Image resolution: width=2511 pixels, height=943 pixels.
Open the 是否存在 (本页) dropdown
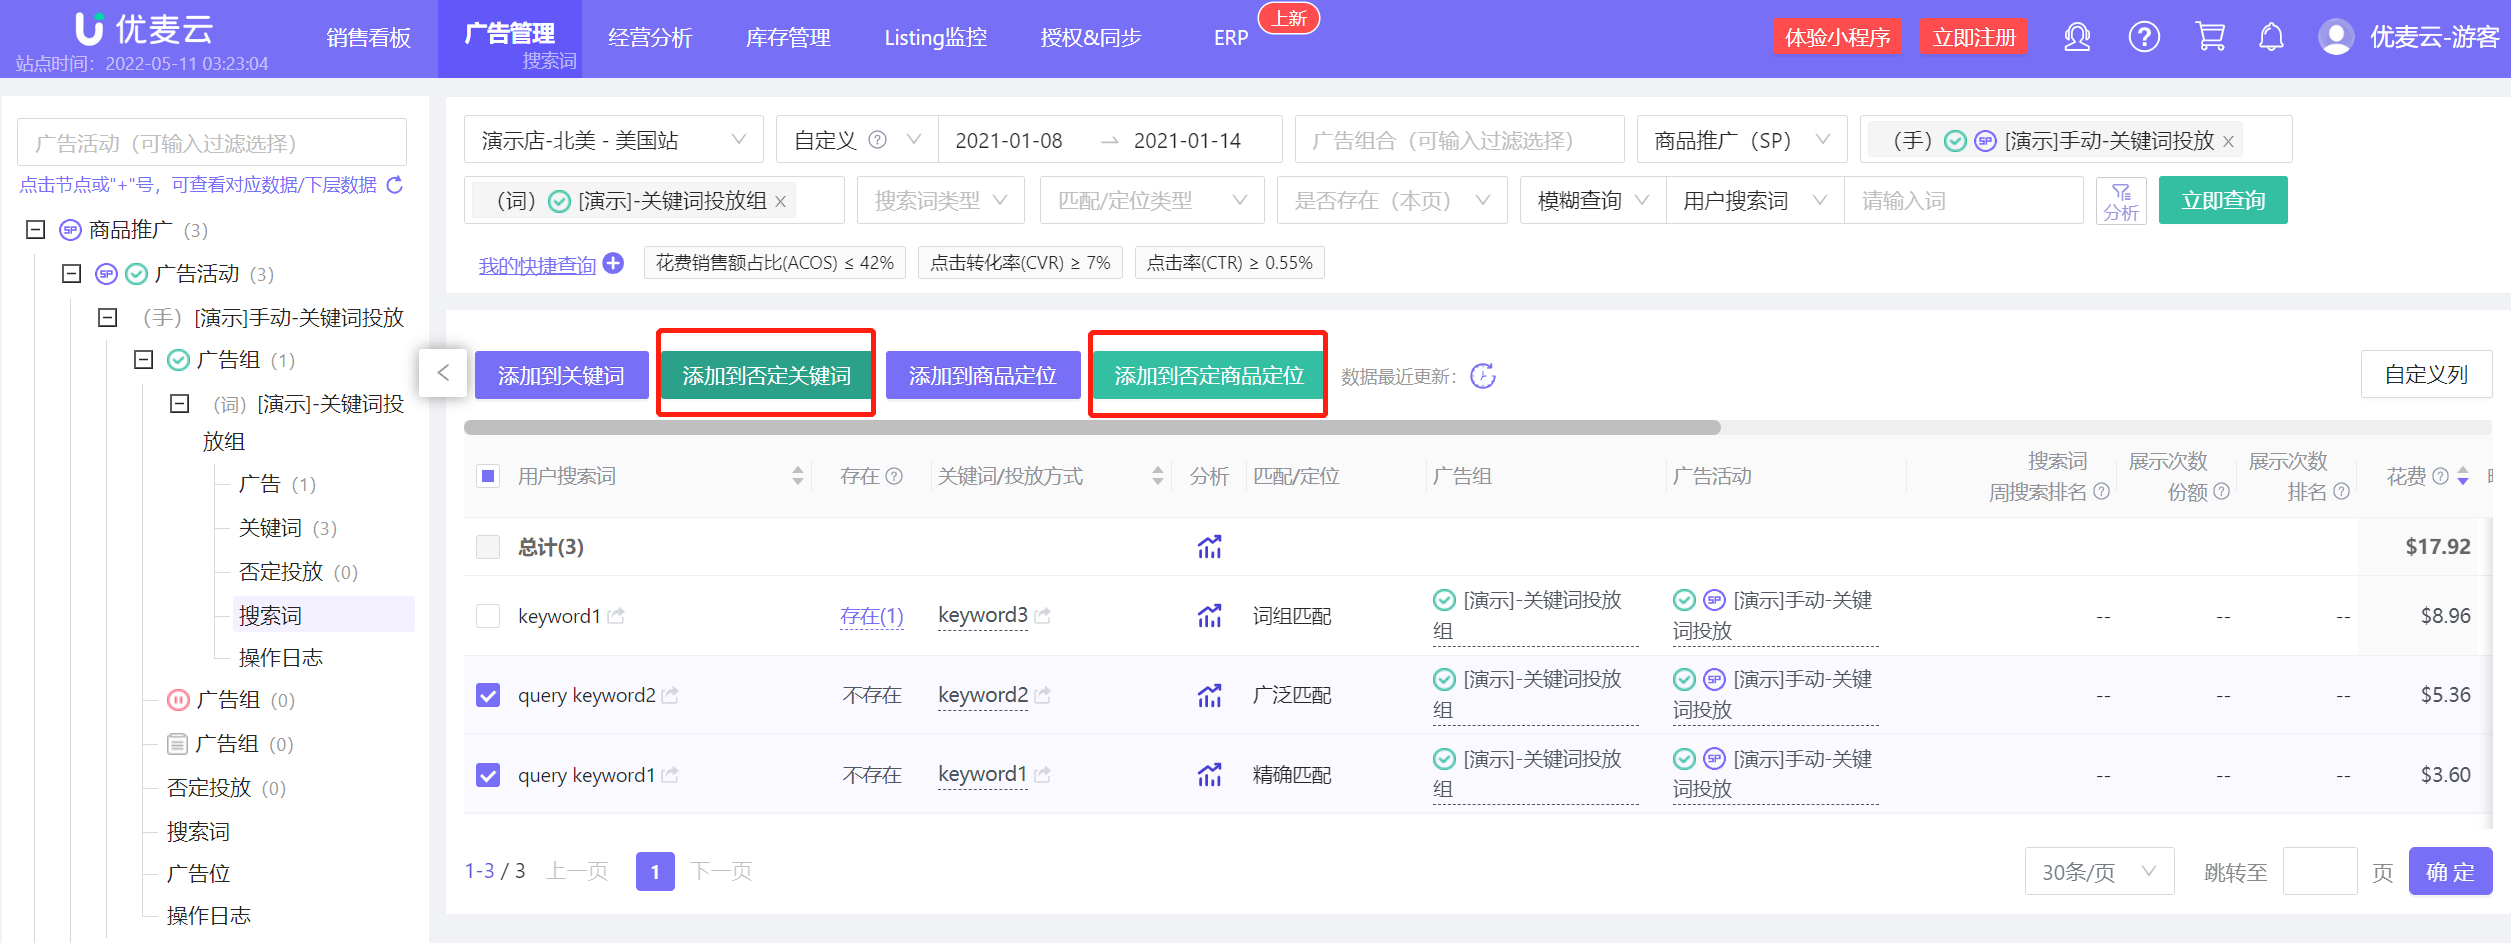[x=1392, y=201]
